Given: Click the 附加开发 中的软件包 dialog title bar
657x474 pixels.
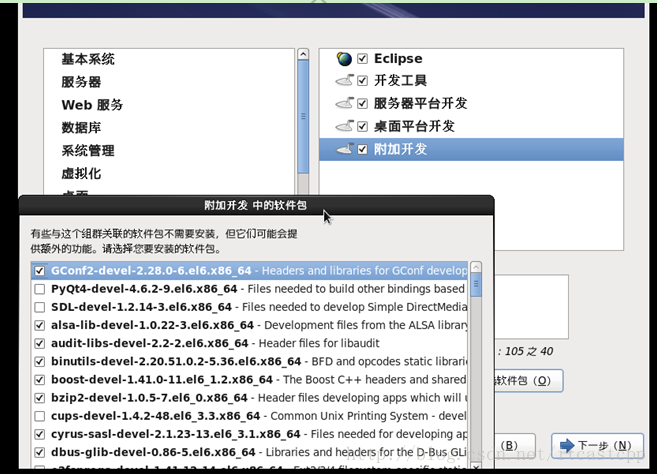Looking at the screenshot, I should pos(256,205).
